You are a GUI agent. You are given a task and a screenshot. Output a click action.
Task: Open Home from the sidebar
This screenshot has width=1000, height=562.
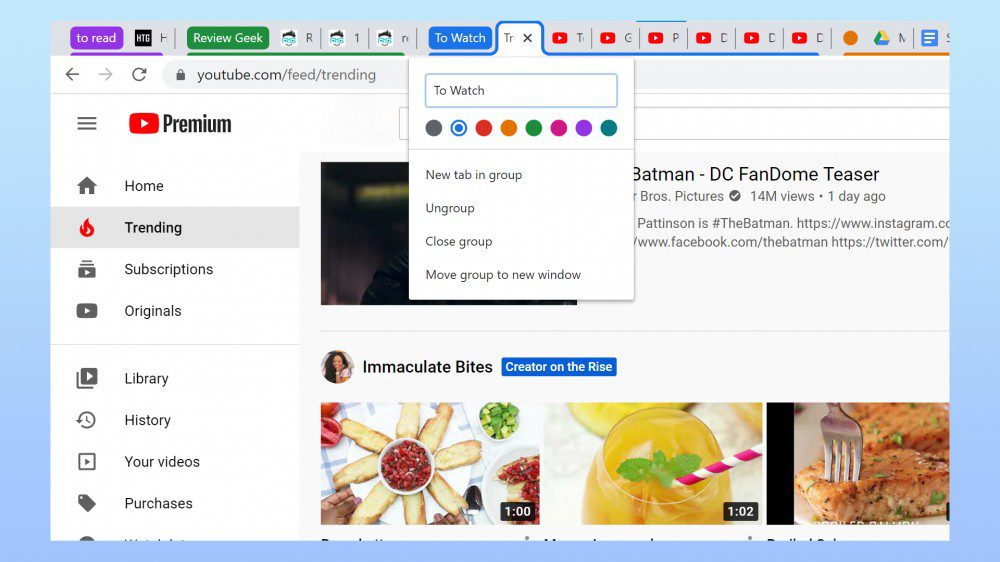coord(143,186)
